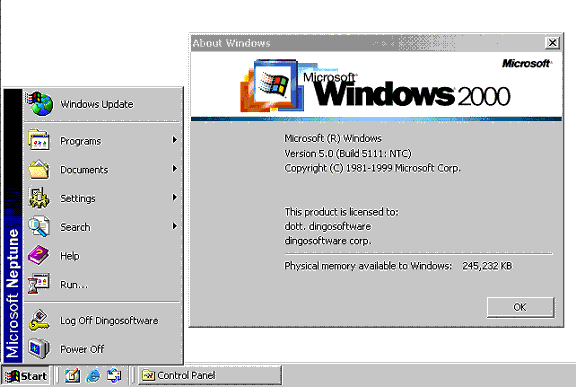Click the Run icon in Start menu

point(39,284)
